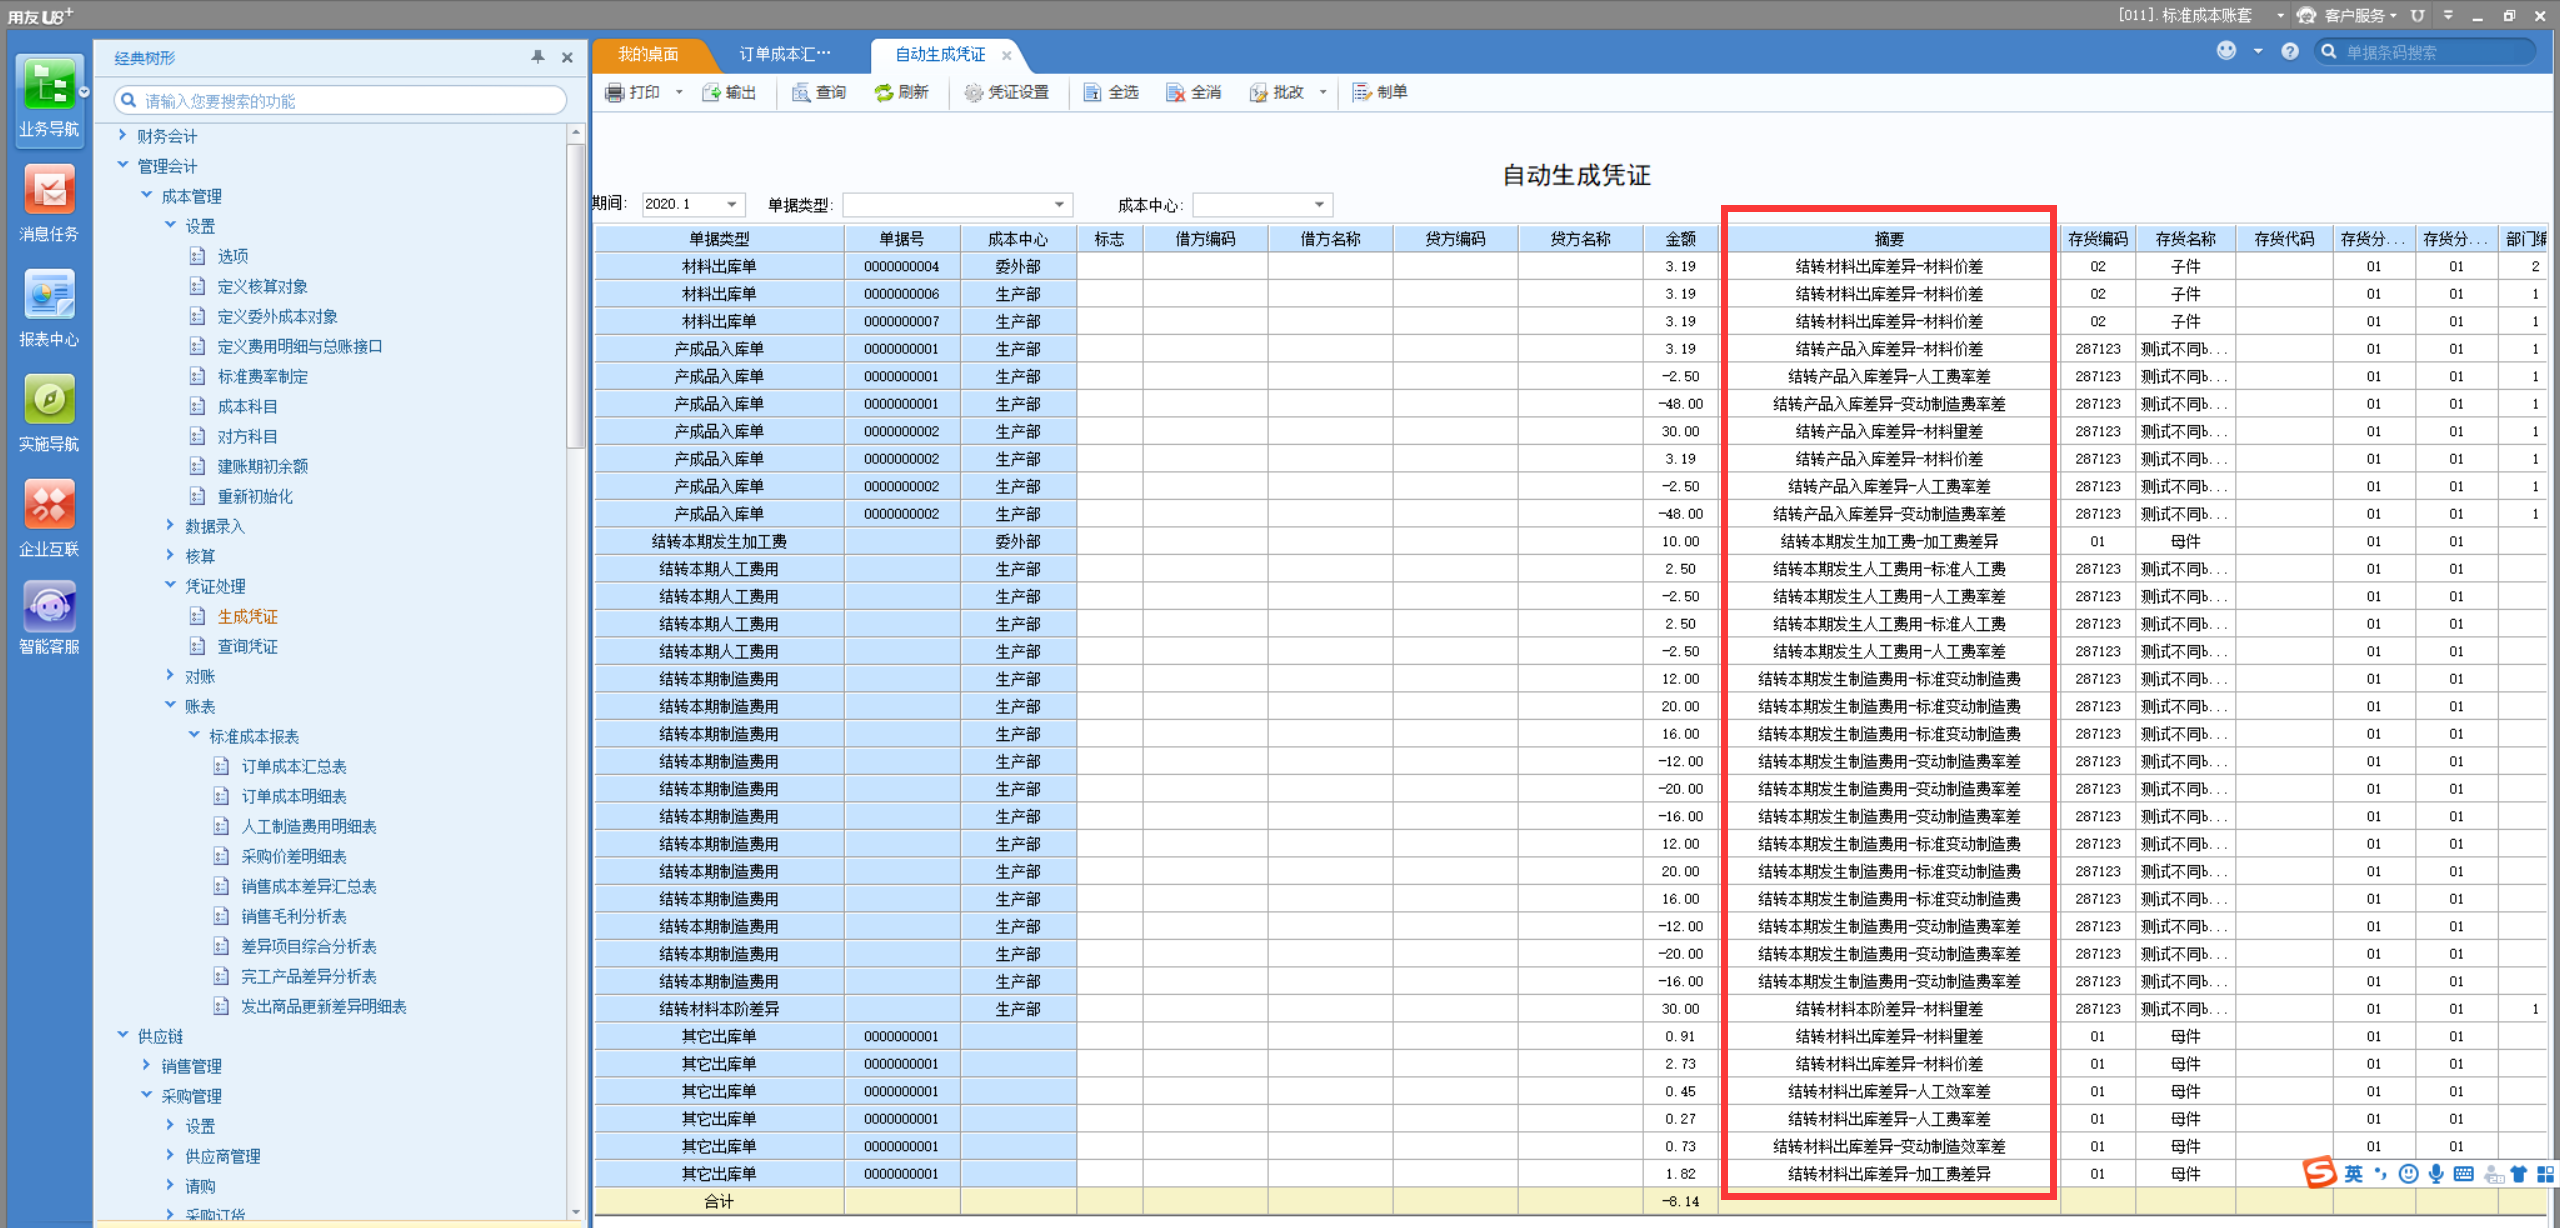The height and width of the screenshot is (1228, 2560).
Task: Sort by the 摘要 column header
Action: tap(1889, 239)
